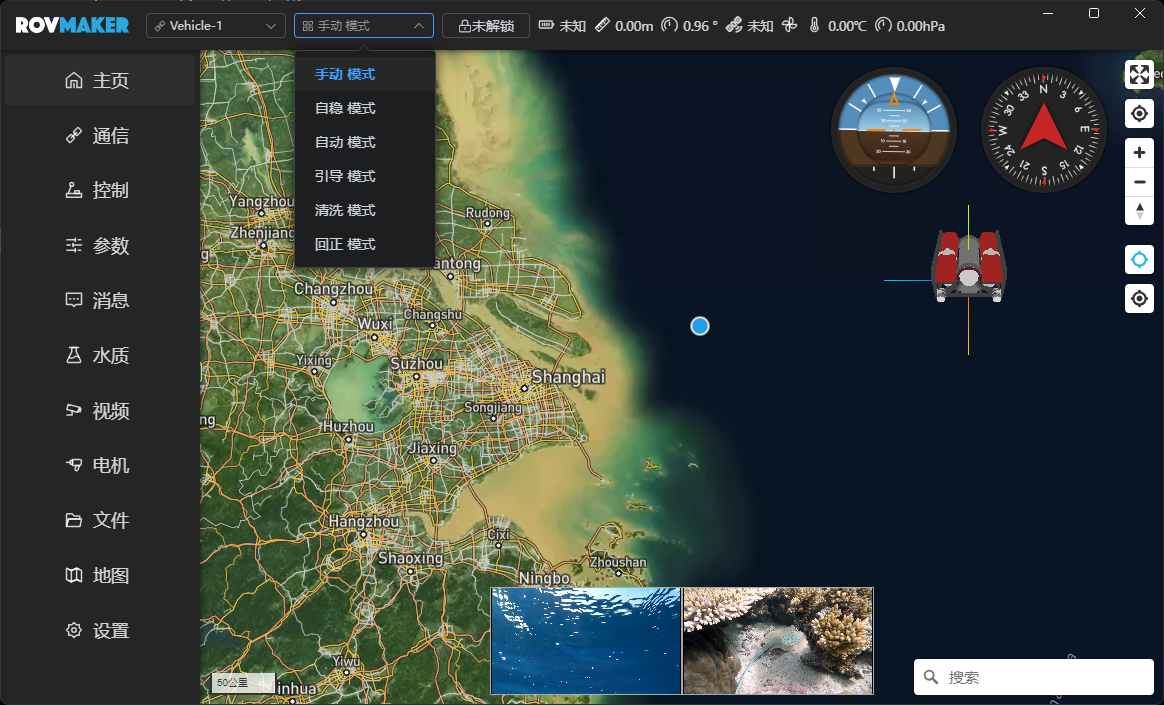Select 回正 模式 from the mode list

[345, 244]
